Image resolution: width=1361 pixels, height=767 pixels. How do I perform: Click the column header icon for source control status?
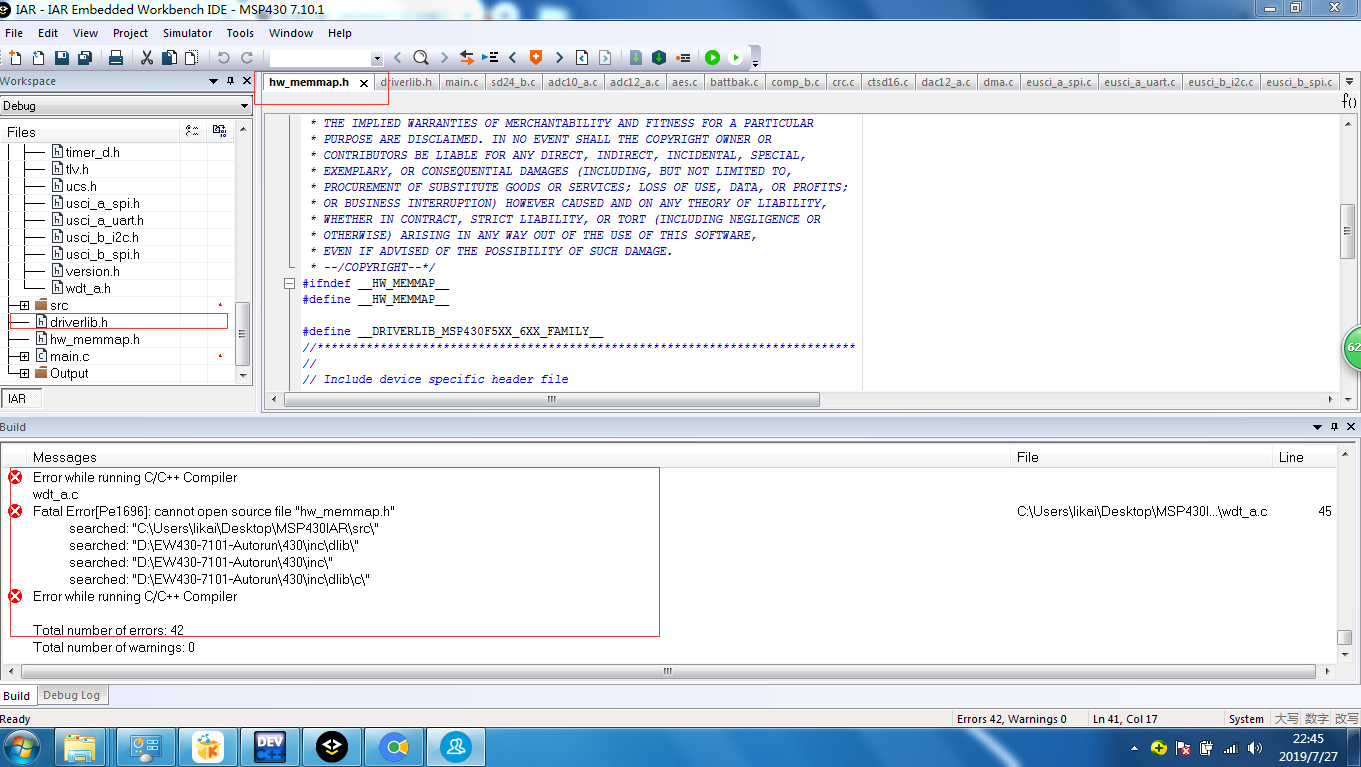(x=220, y=131)
